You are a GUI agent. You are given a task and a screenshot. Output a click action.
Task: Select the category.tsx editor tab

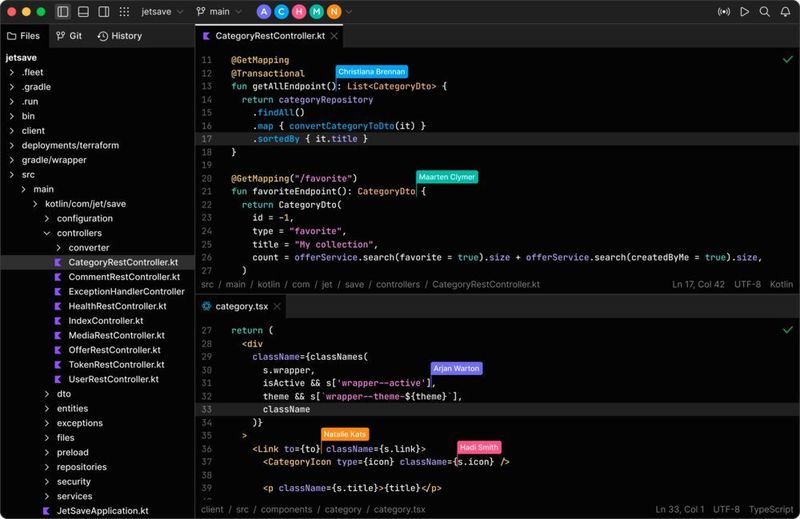tap(241, 306)
